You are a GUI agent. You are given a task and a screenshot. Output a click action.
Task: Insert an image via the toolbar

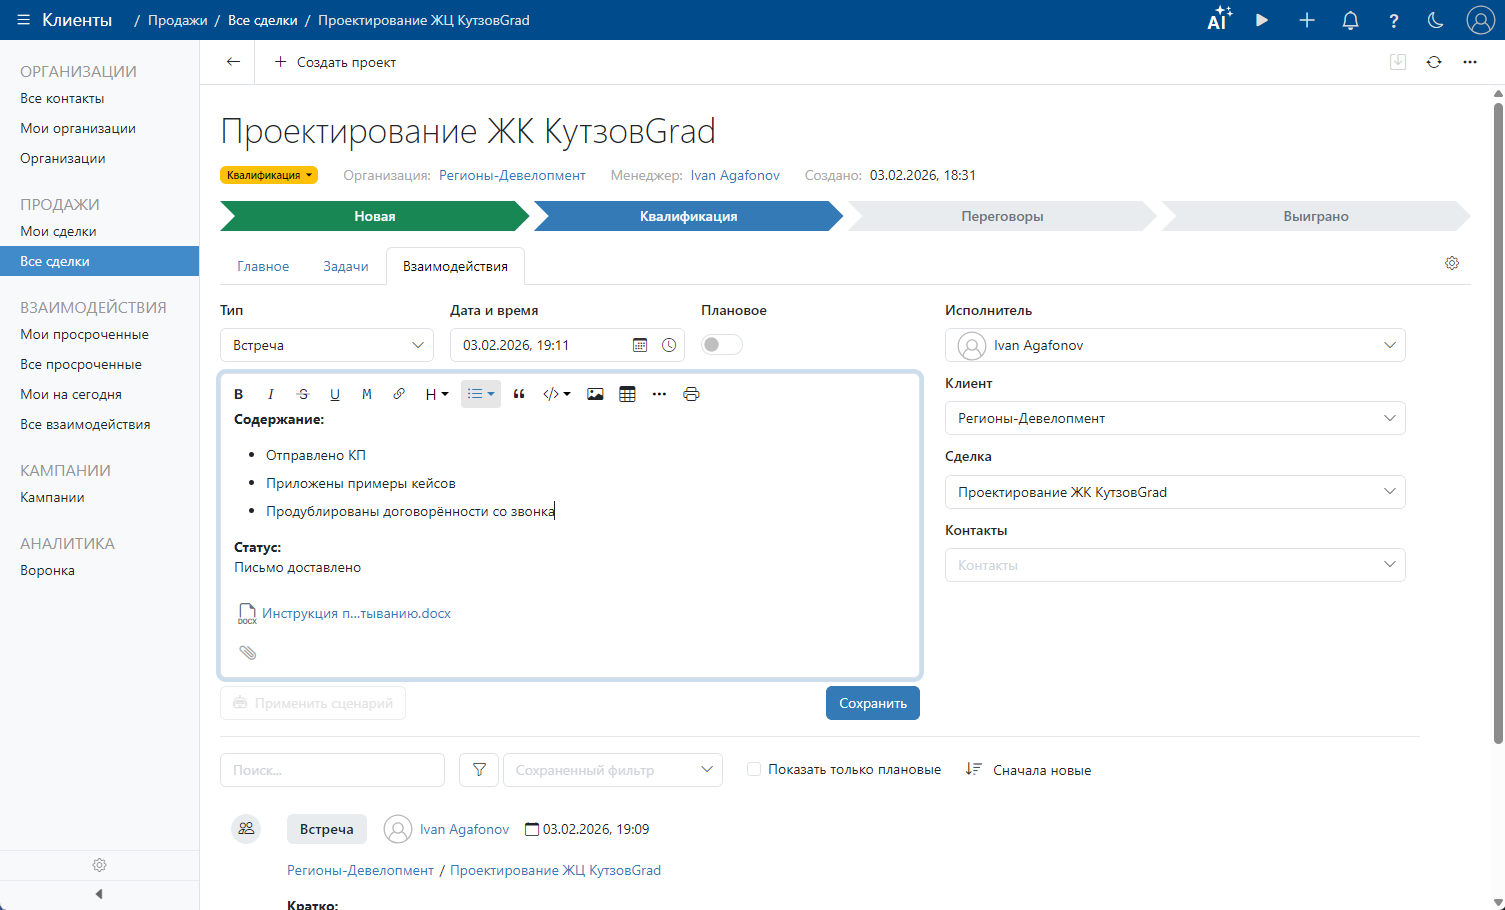tap(595, 394)
